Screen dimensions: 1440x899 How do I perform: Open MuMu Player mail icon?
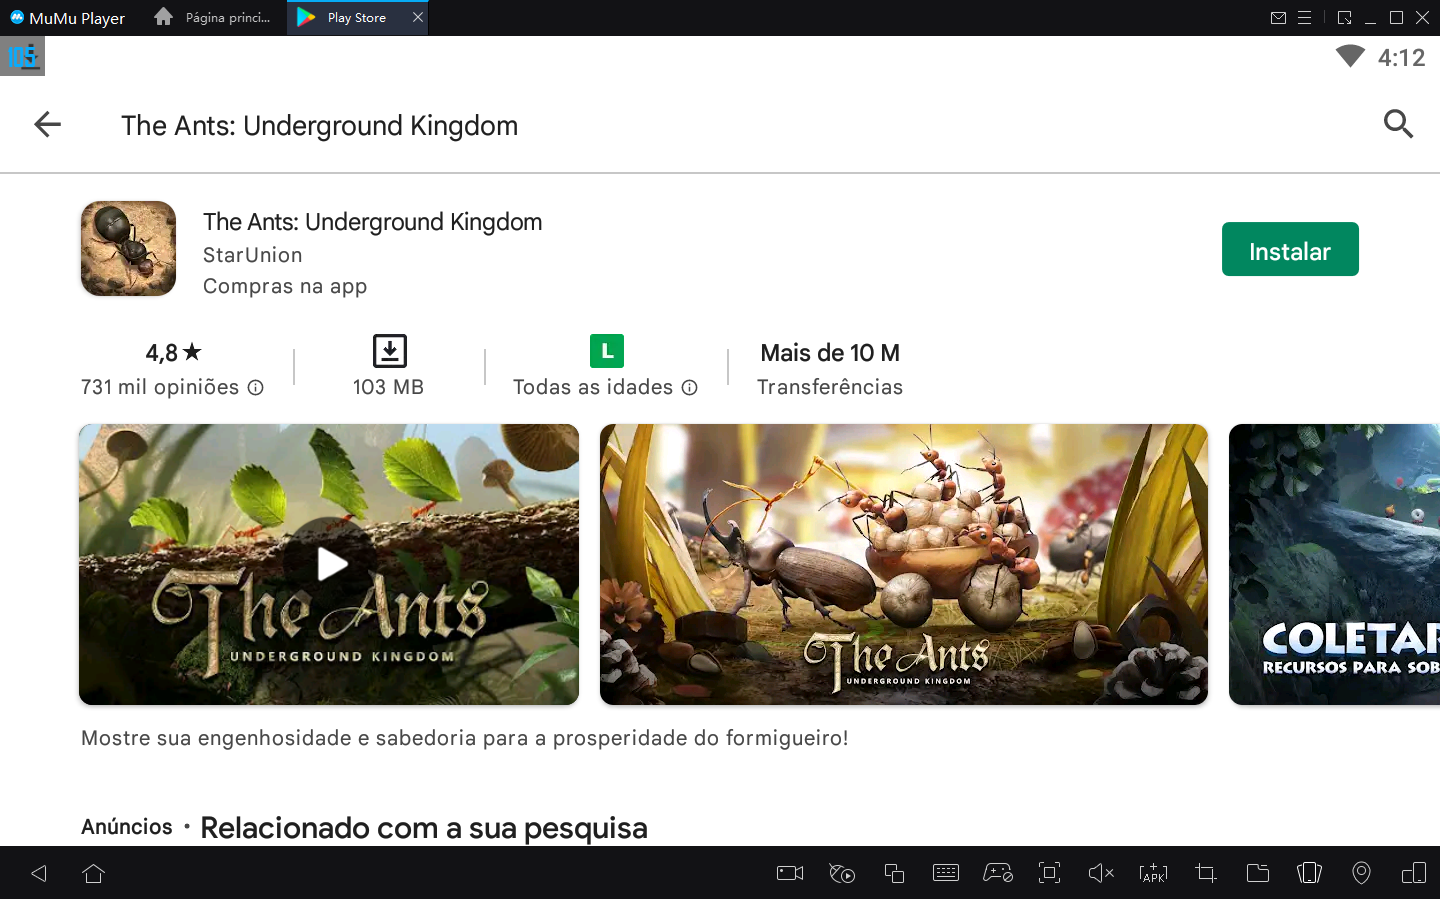pos(1278,18)
